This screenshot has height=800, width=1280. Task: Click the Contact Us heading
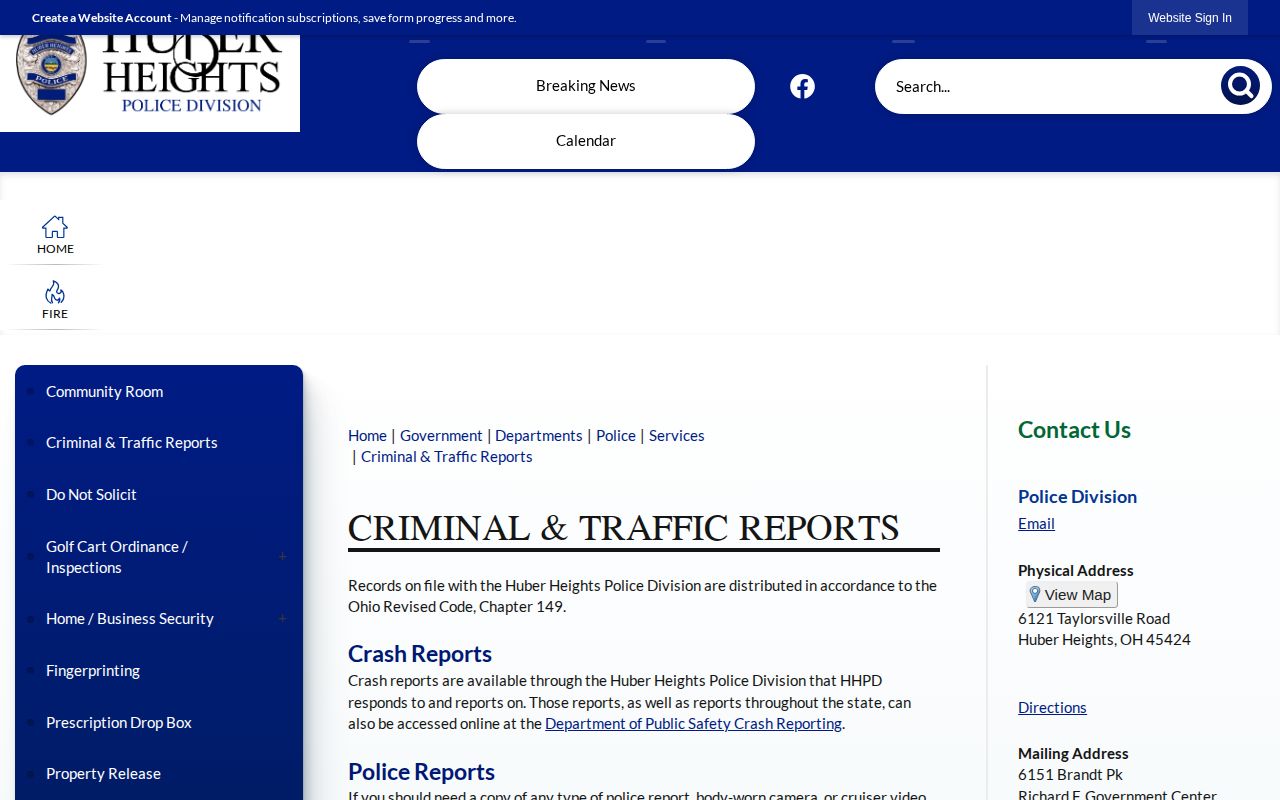[x=1074, y=429]
